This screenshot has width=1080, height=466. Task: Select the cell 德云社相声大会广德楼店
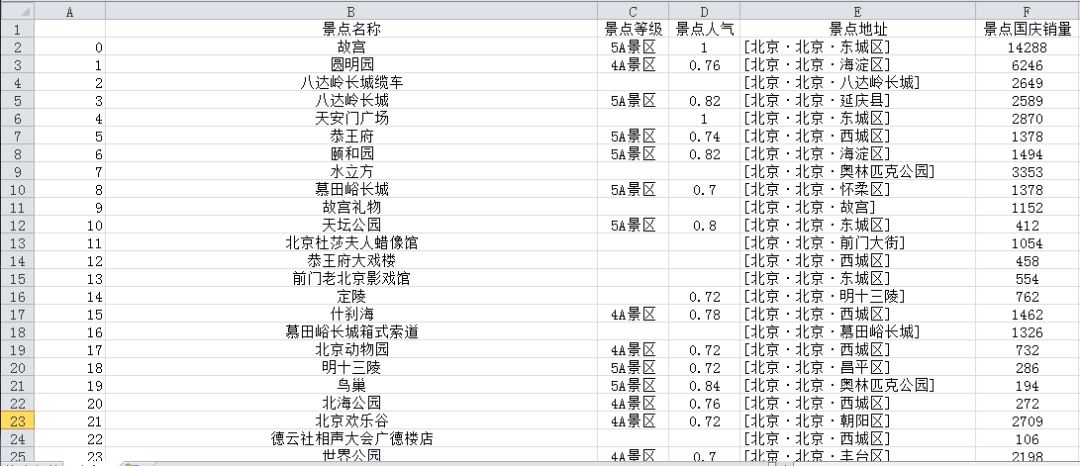coord(351,438)
